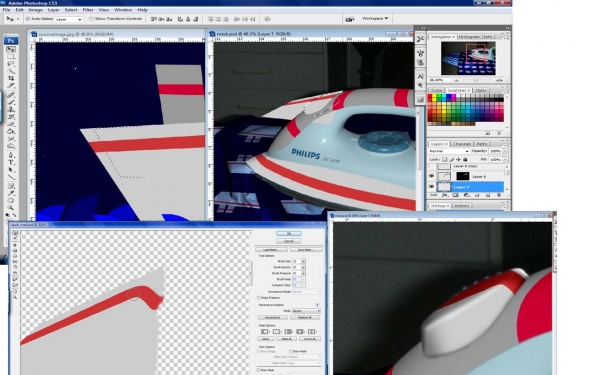Select the Eraser tool
600x375 pixels.
pos(11,124)
